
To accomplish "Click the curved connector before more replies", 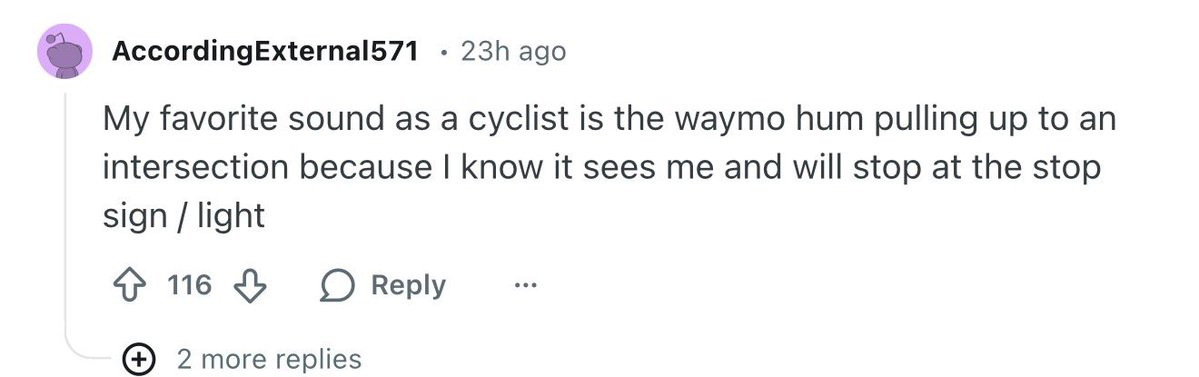I will click(x=90, y=346).
